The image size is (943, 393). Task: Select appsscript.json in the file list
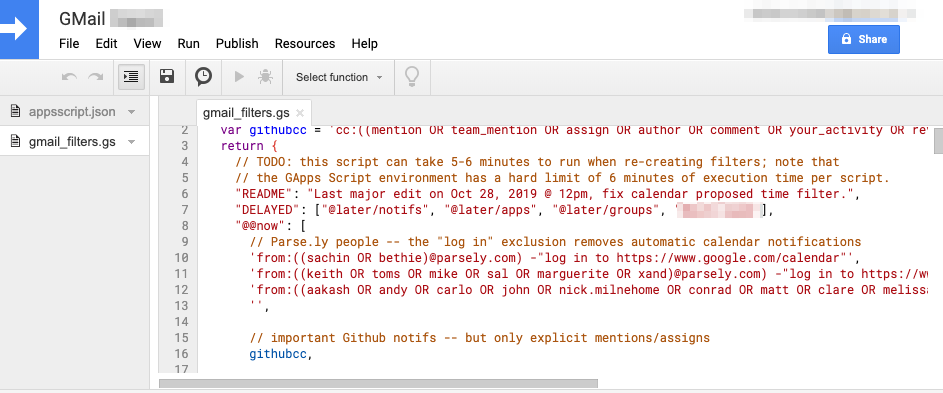[x=72, y=111]
